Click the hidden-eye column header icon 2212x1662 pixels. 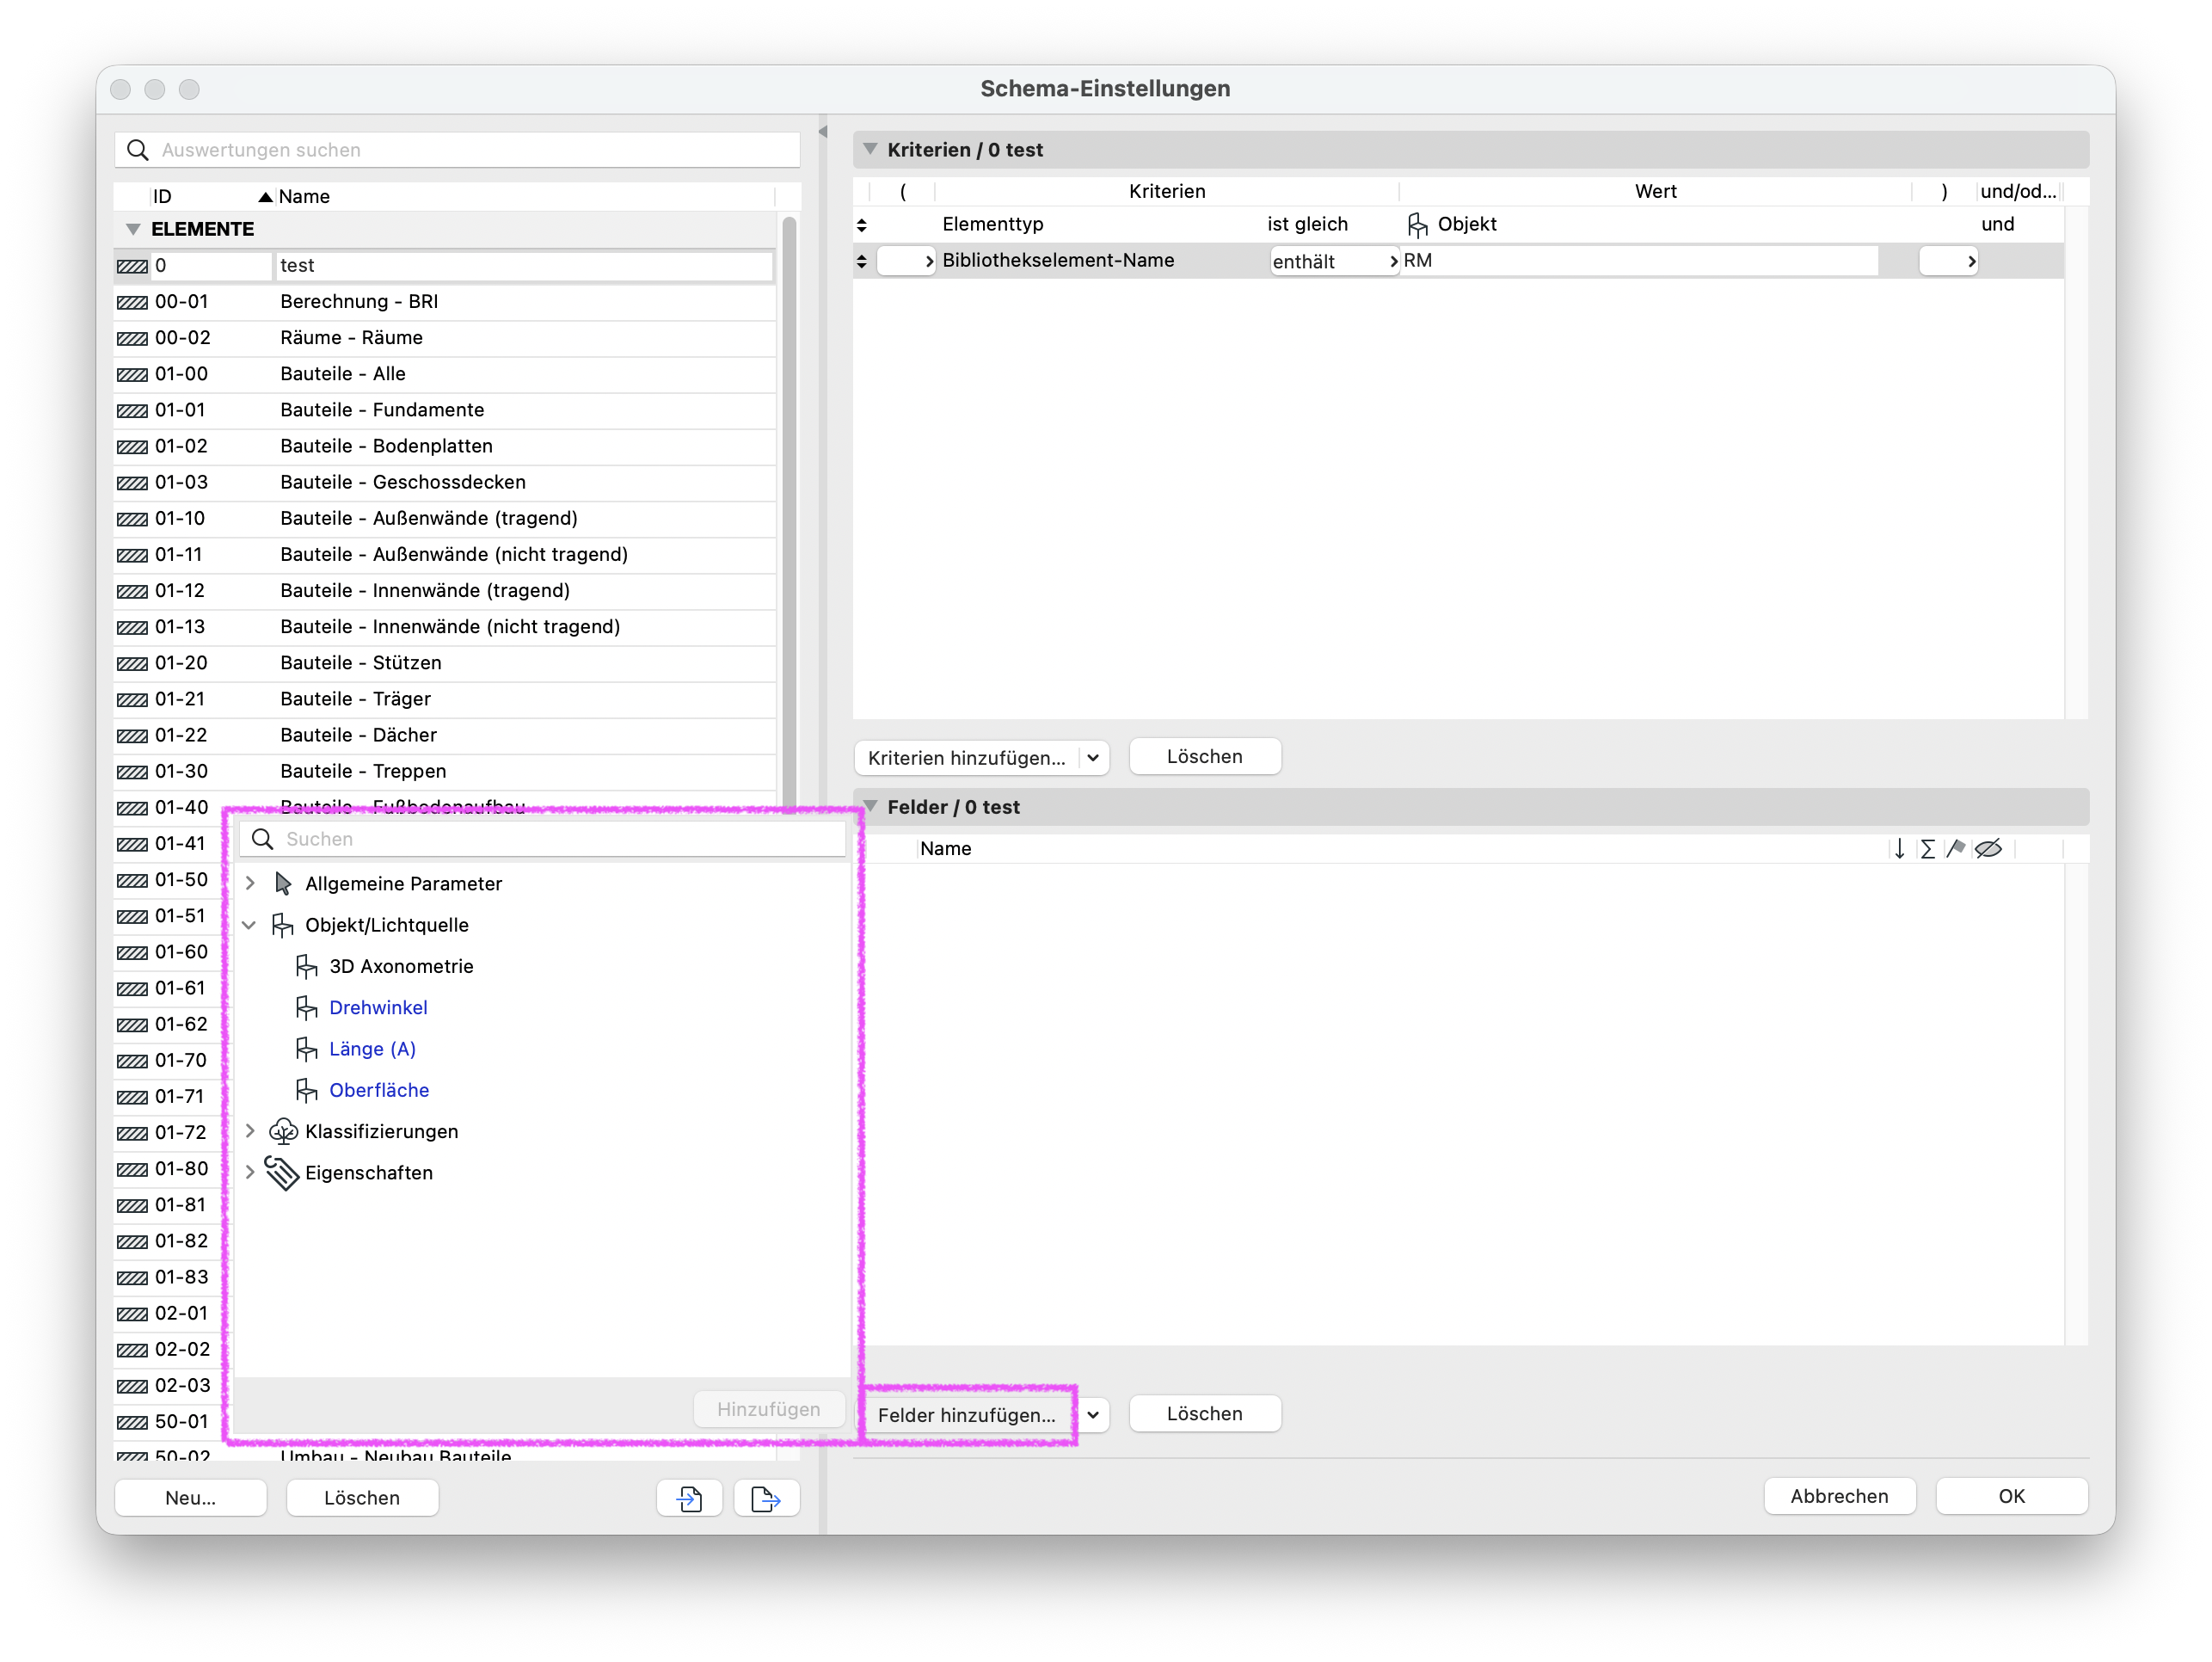point(1988,848)
